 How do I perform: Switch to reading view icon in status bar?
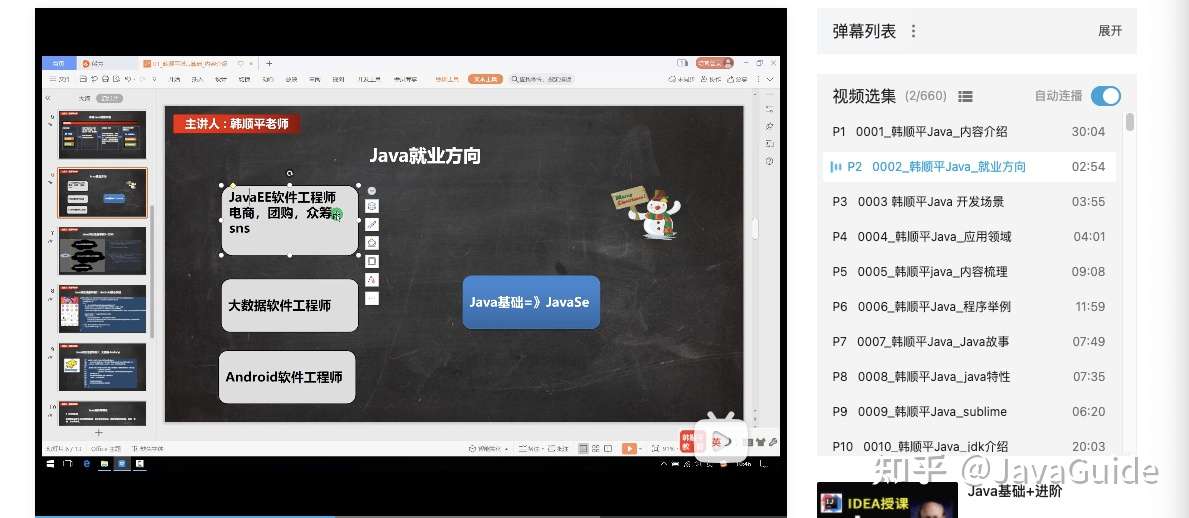(609, 448)
